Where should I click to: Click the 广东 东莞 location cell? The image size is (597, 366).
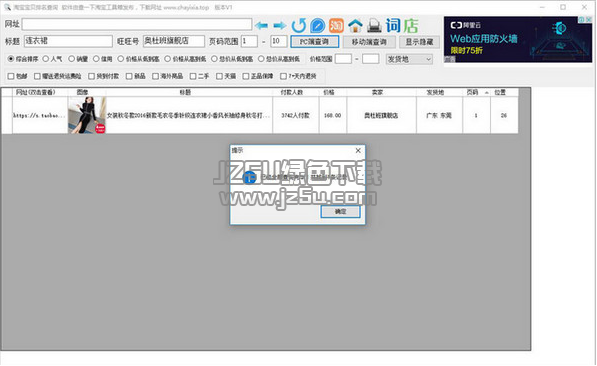(439, 115)
